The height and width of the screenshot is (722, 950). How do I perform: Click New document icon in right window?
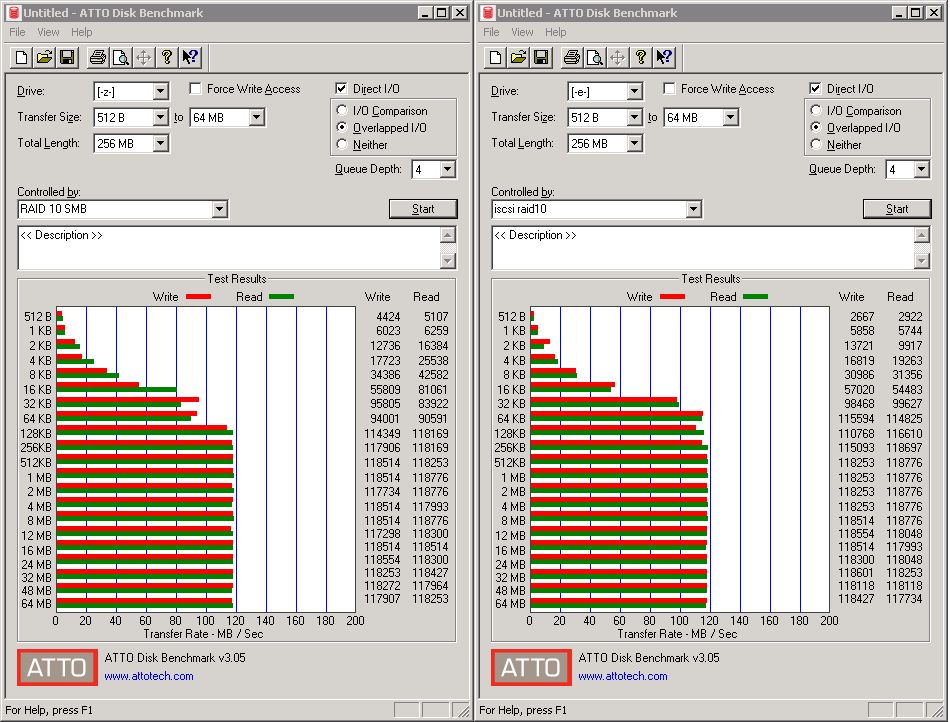point(495,58)
